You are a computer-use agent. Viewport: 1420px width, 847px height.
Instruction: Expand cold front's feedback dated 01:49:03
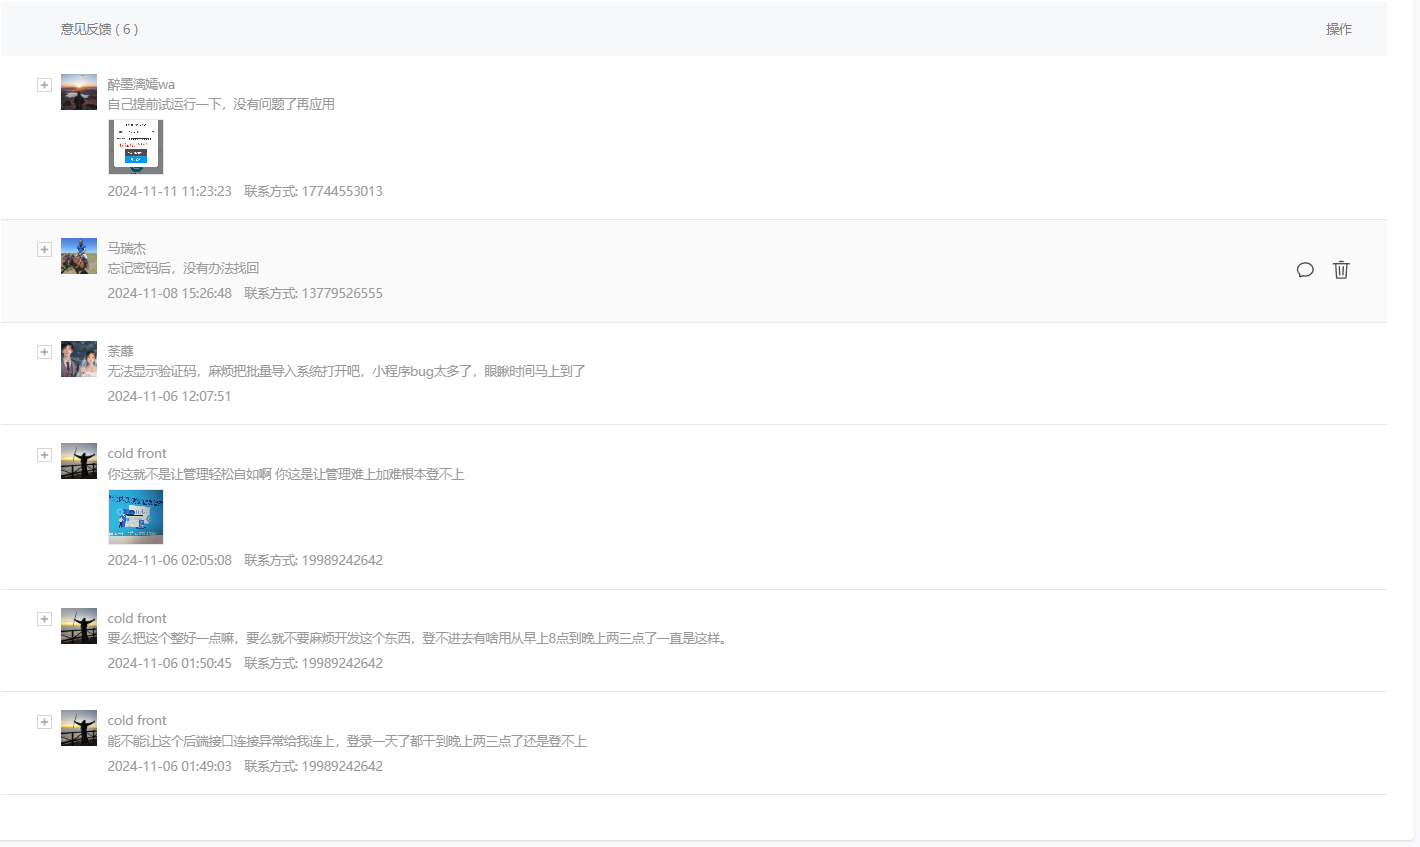(44, 722)
